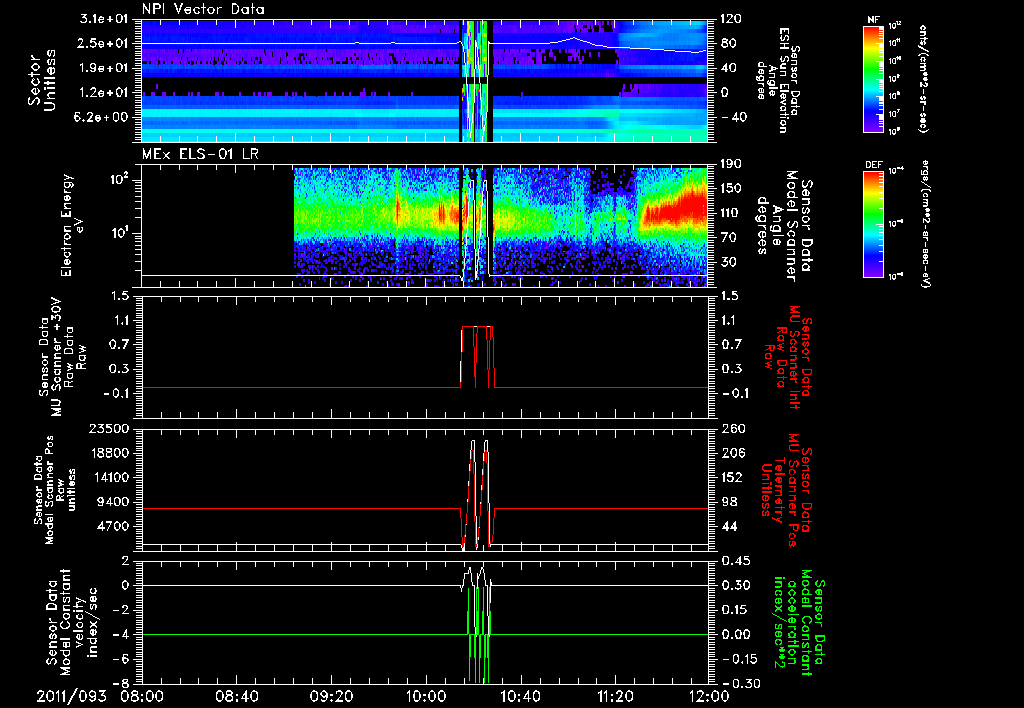Screen dimensions: 1024x708
Task: Click the 190 scanner angle tick value
Action: [x=731, y=164]
